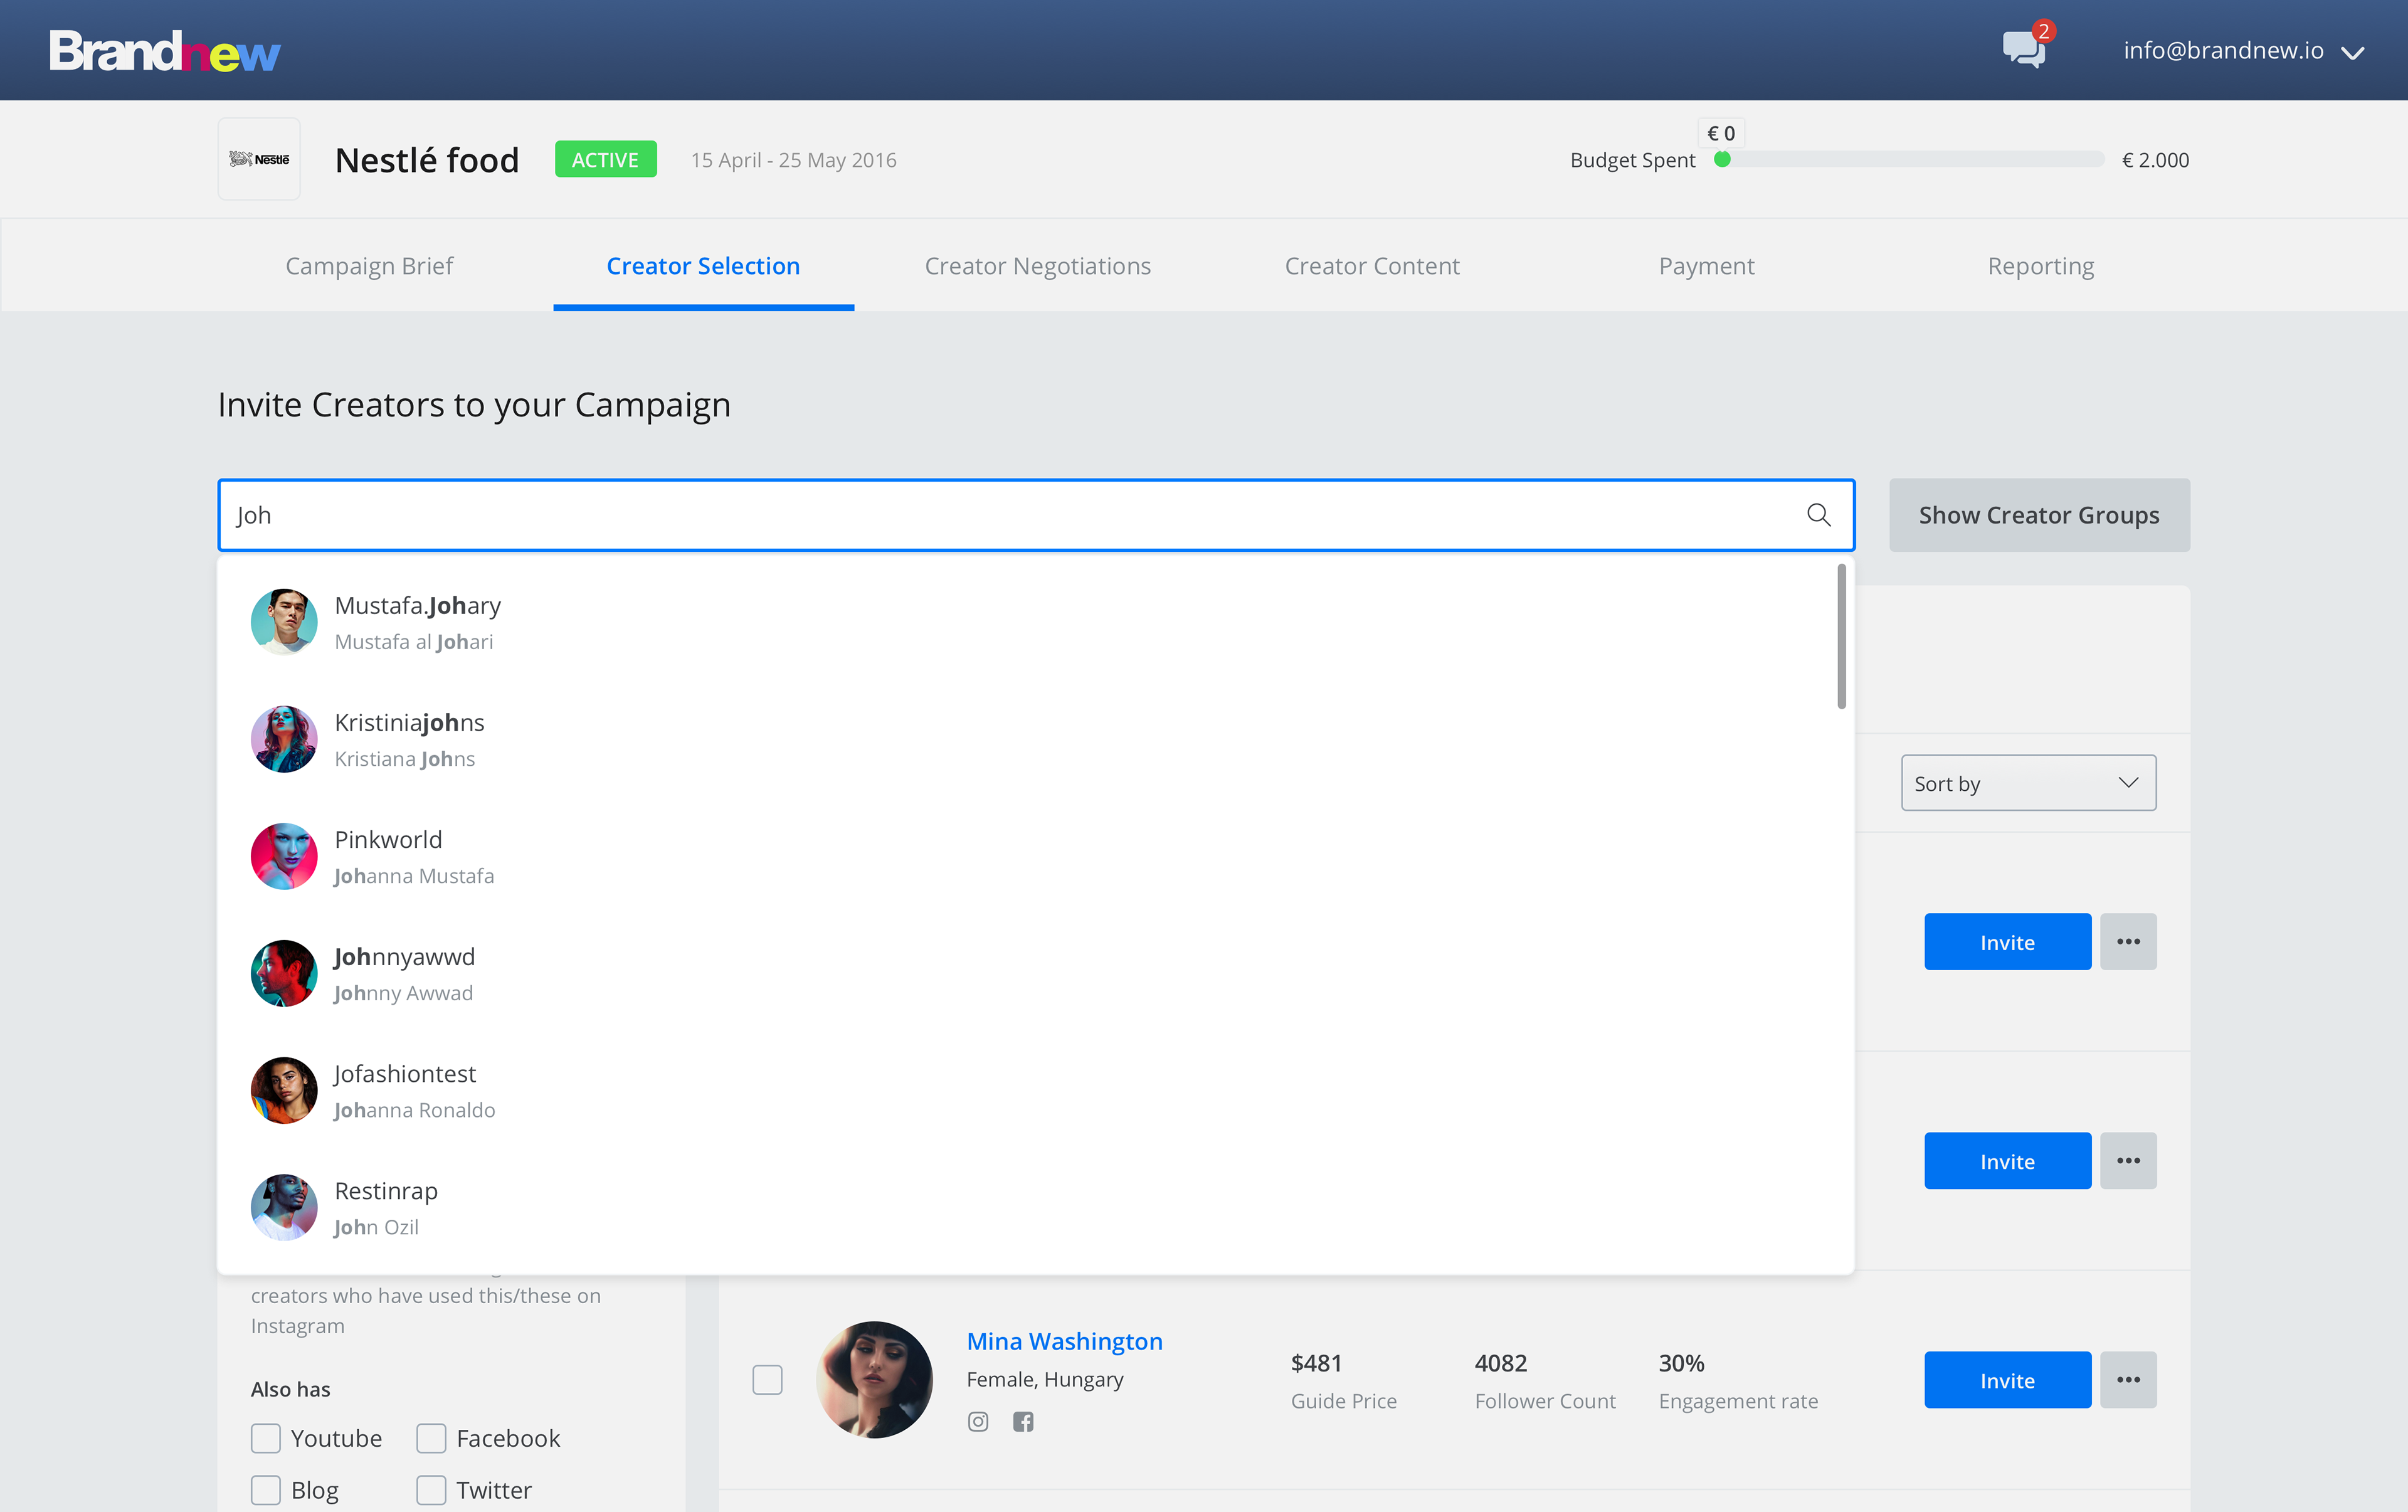Viewport: 2408px width, 1512px height.
Task: Open more options next to Mina Washington's Invite
Action: (2128, 1380)
